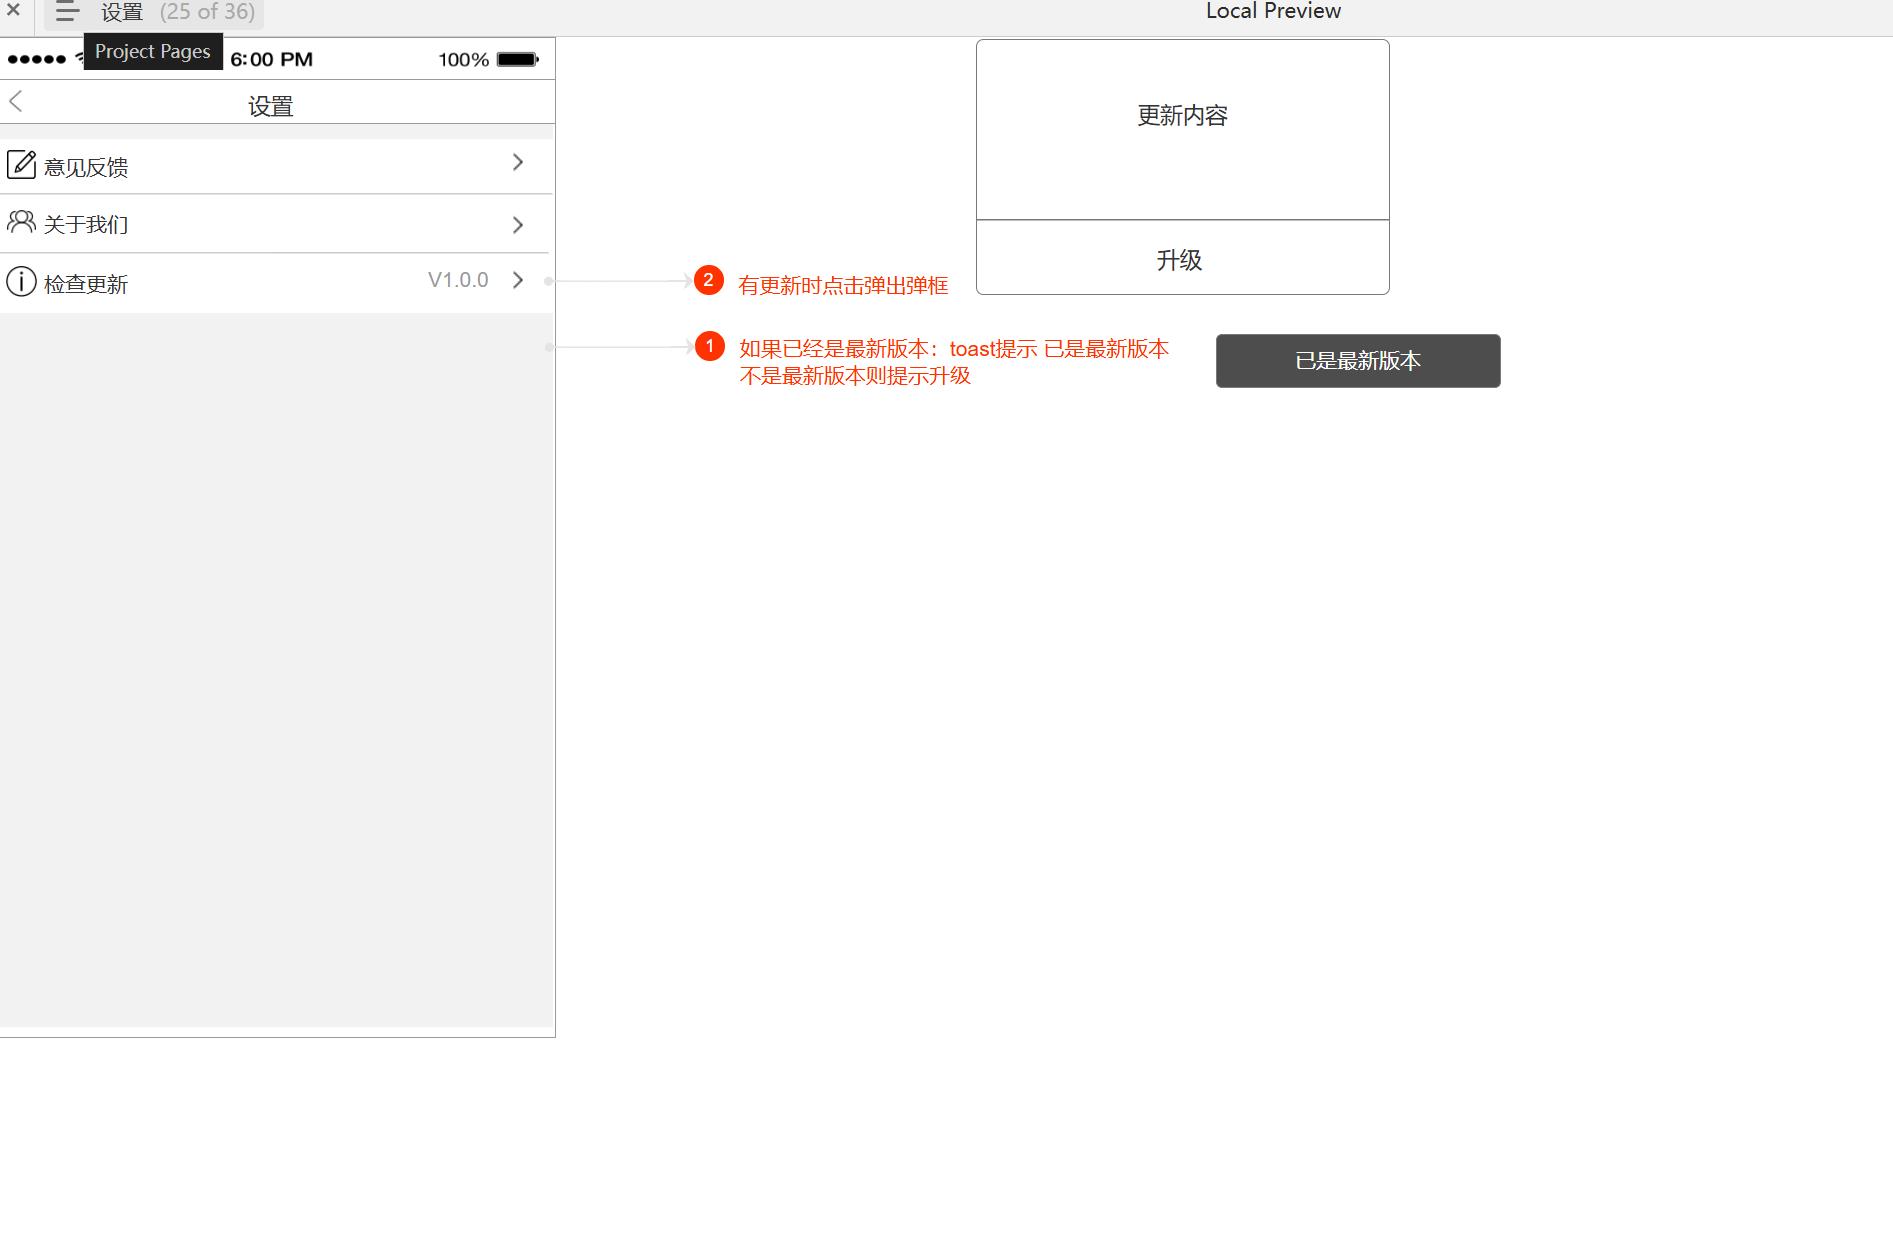Click the 关于我们 people icon
This screenshot has height=1245, width=1893.
click(x=21, y=221)
